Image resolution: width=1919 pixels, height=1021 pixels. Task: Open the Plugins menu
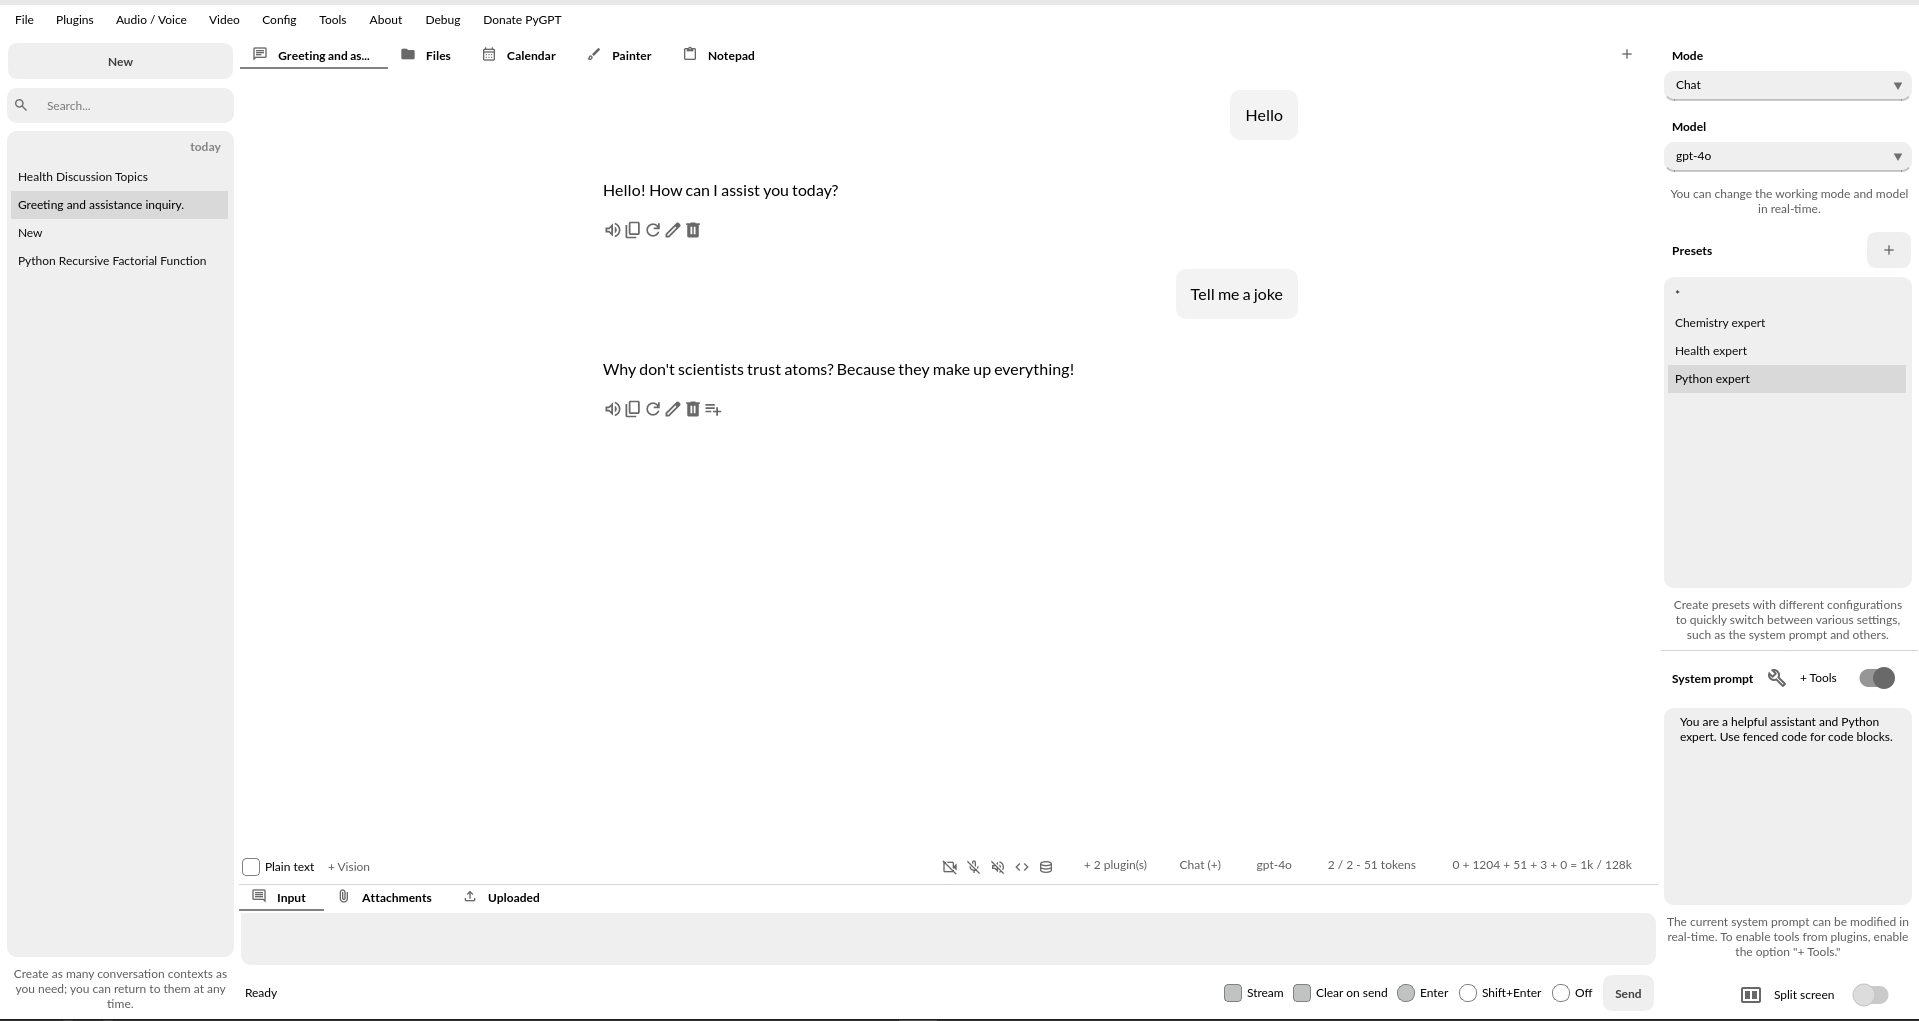coord(75,20)
